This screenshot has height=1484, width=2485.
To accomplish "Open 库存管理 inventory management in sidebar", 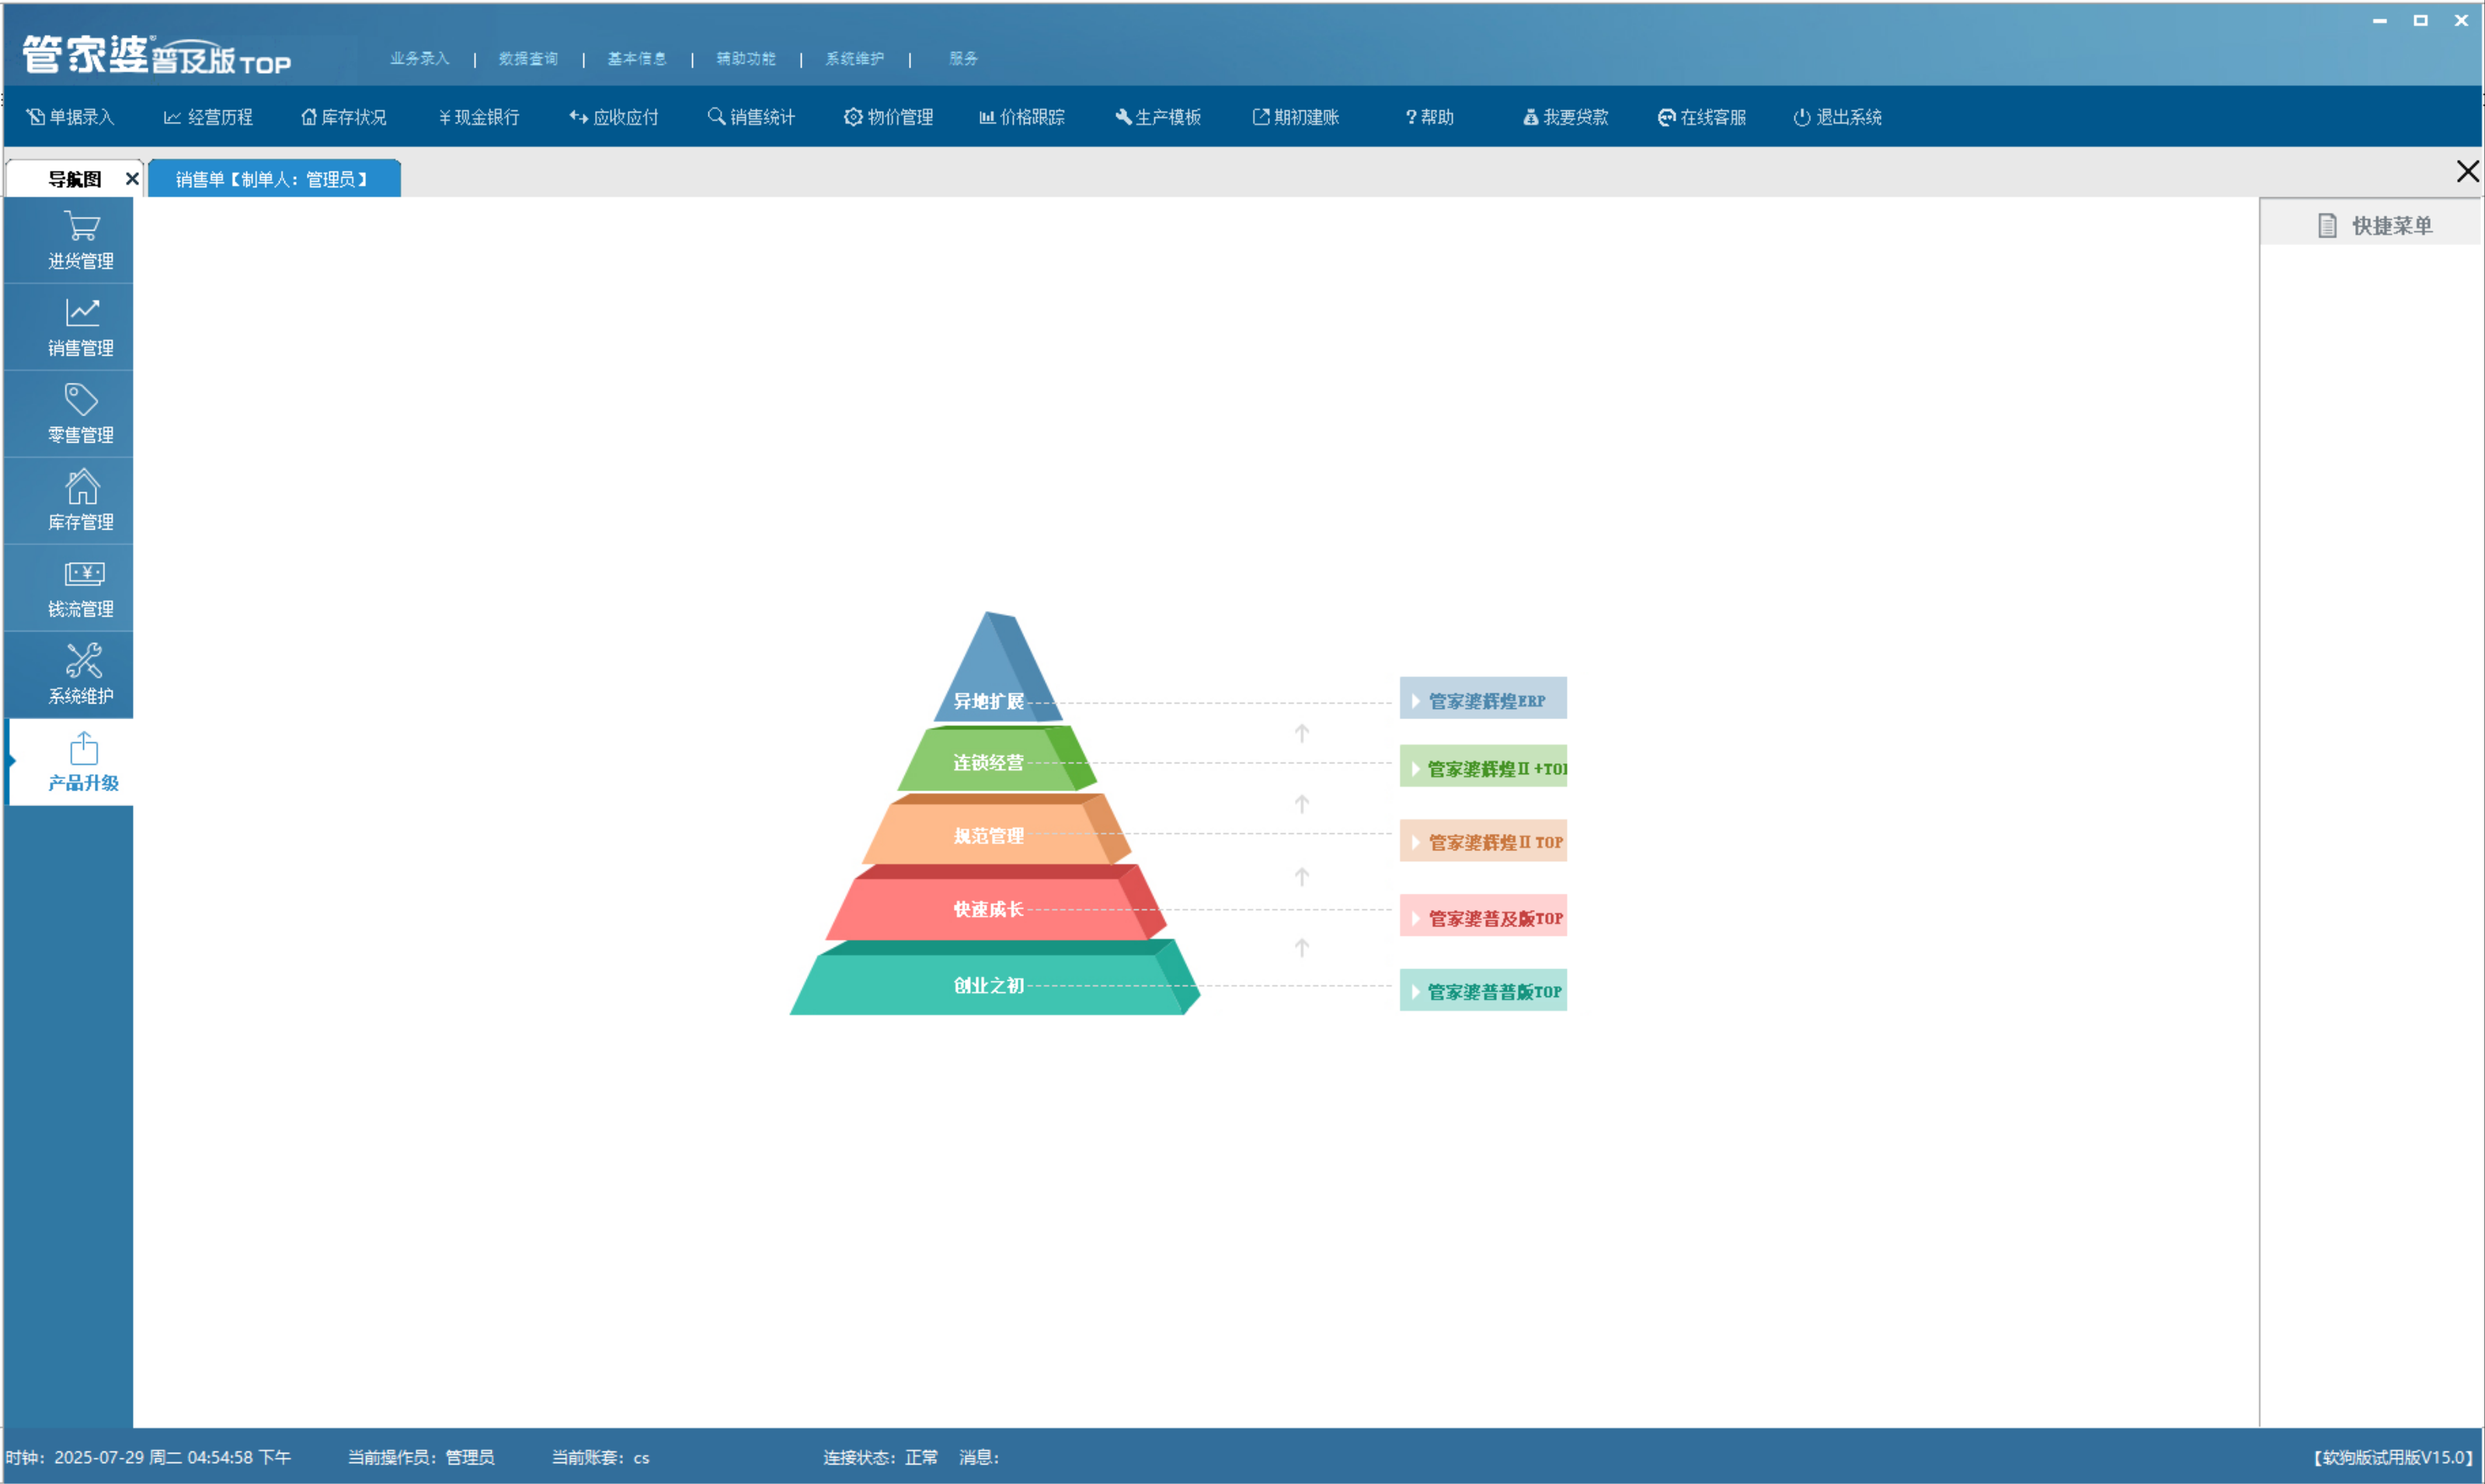I will [69, 501].
